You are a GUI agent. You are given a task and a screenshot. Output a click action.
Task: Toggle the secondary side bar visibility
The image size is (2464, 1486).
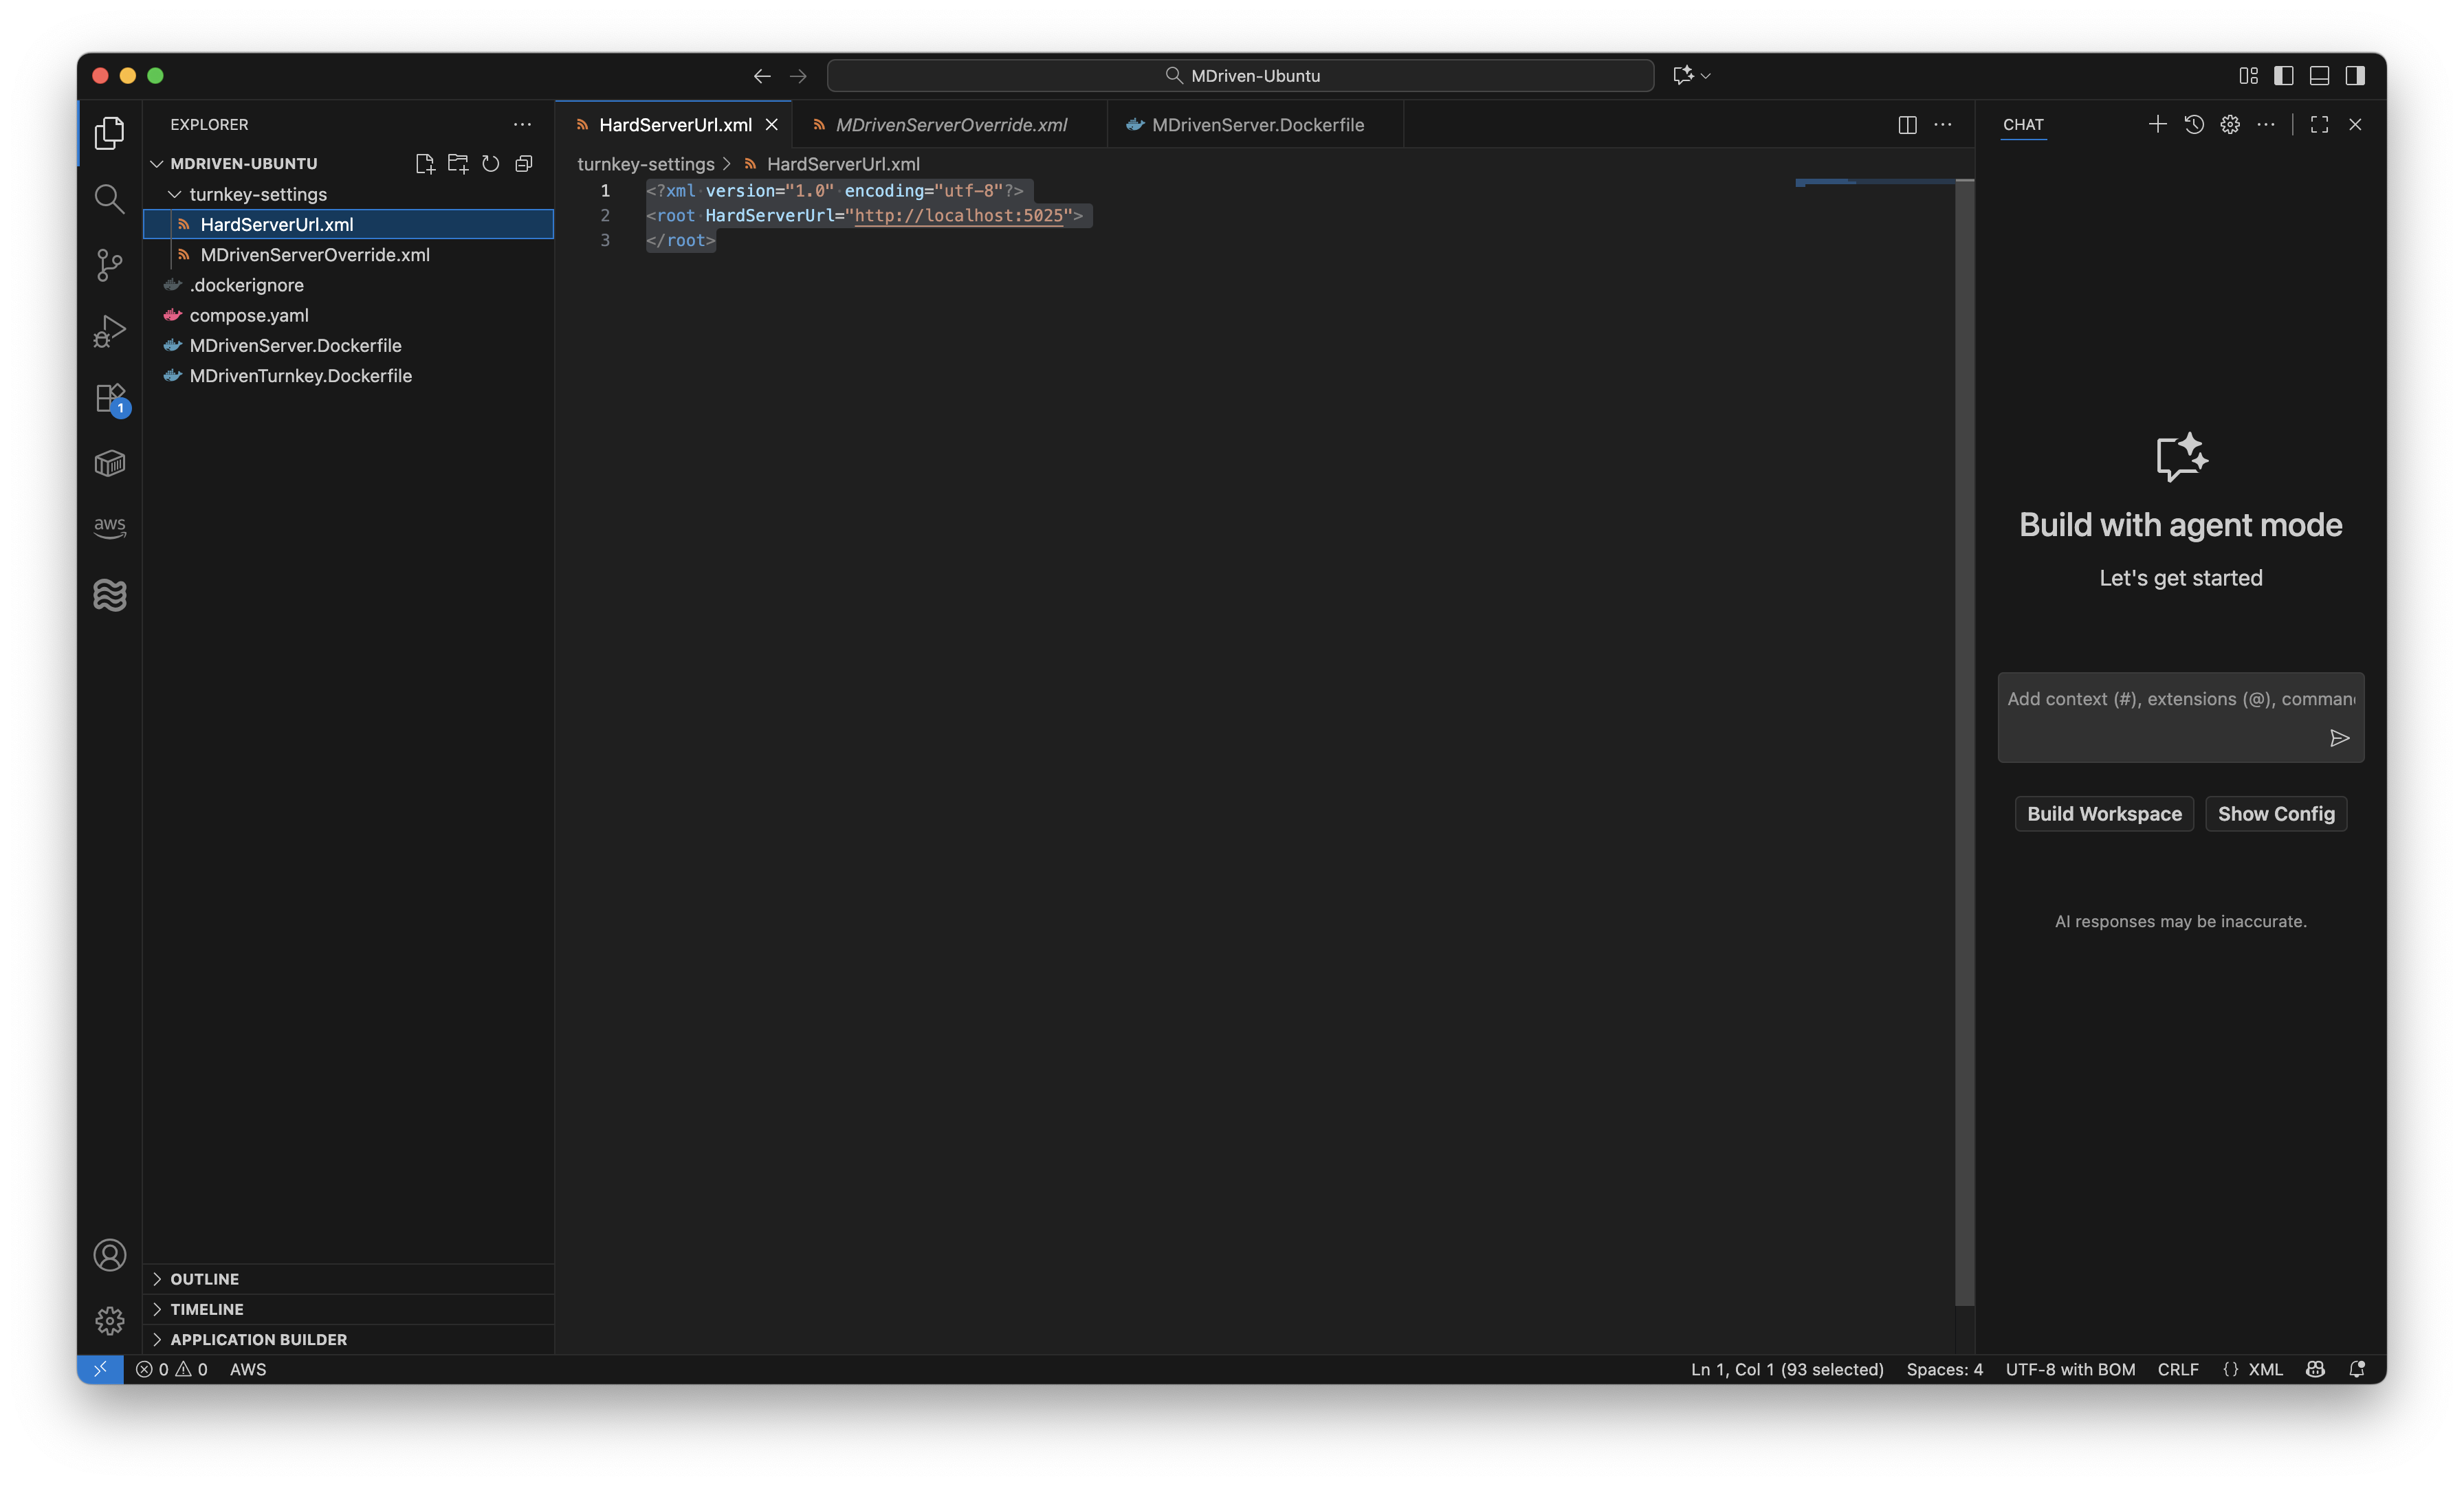pyautogui.click(x=2355, y=76)
